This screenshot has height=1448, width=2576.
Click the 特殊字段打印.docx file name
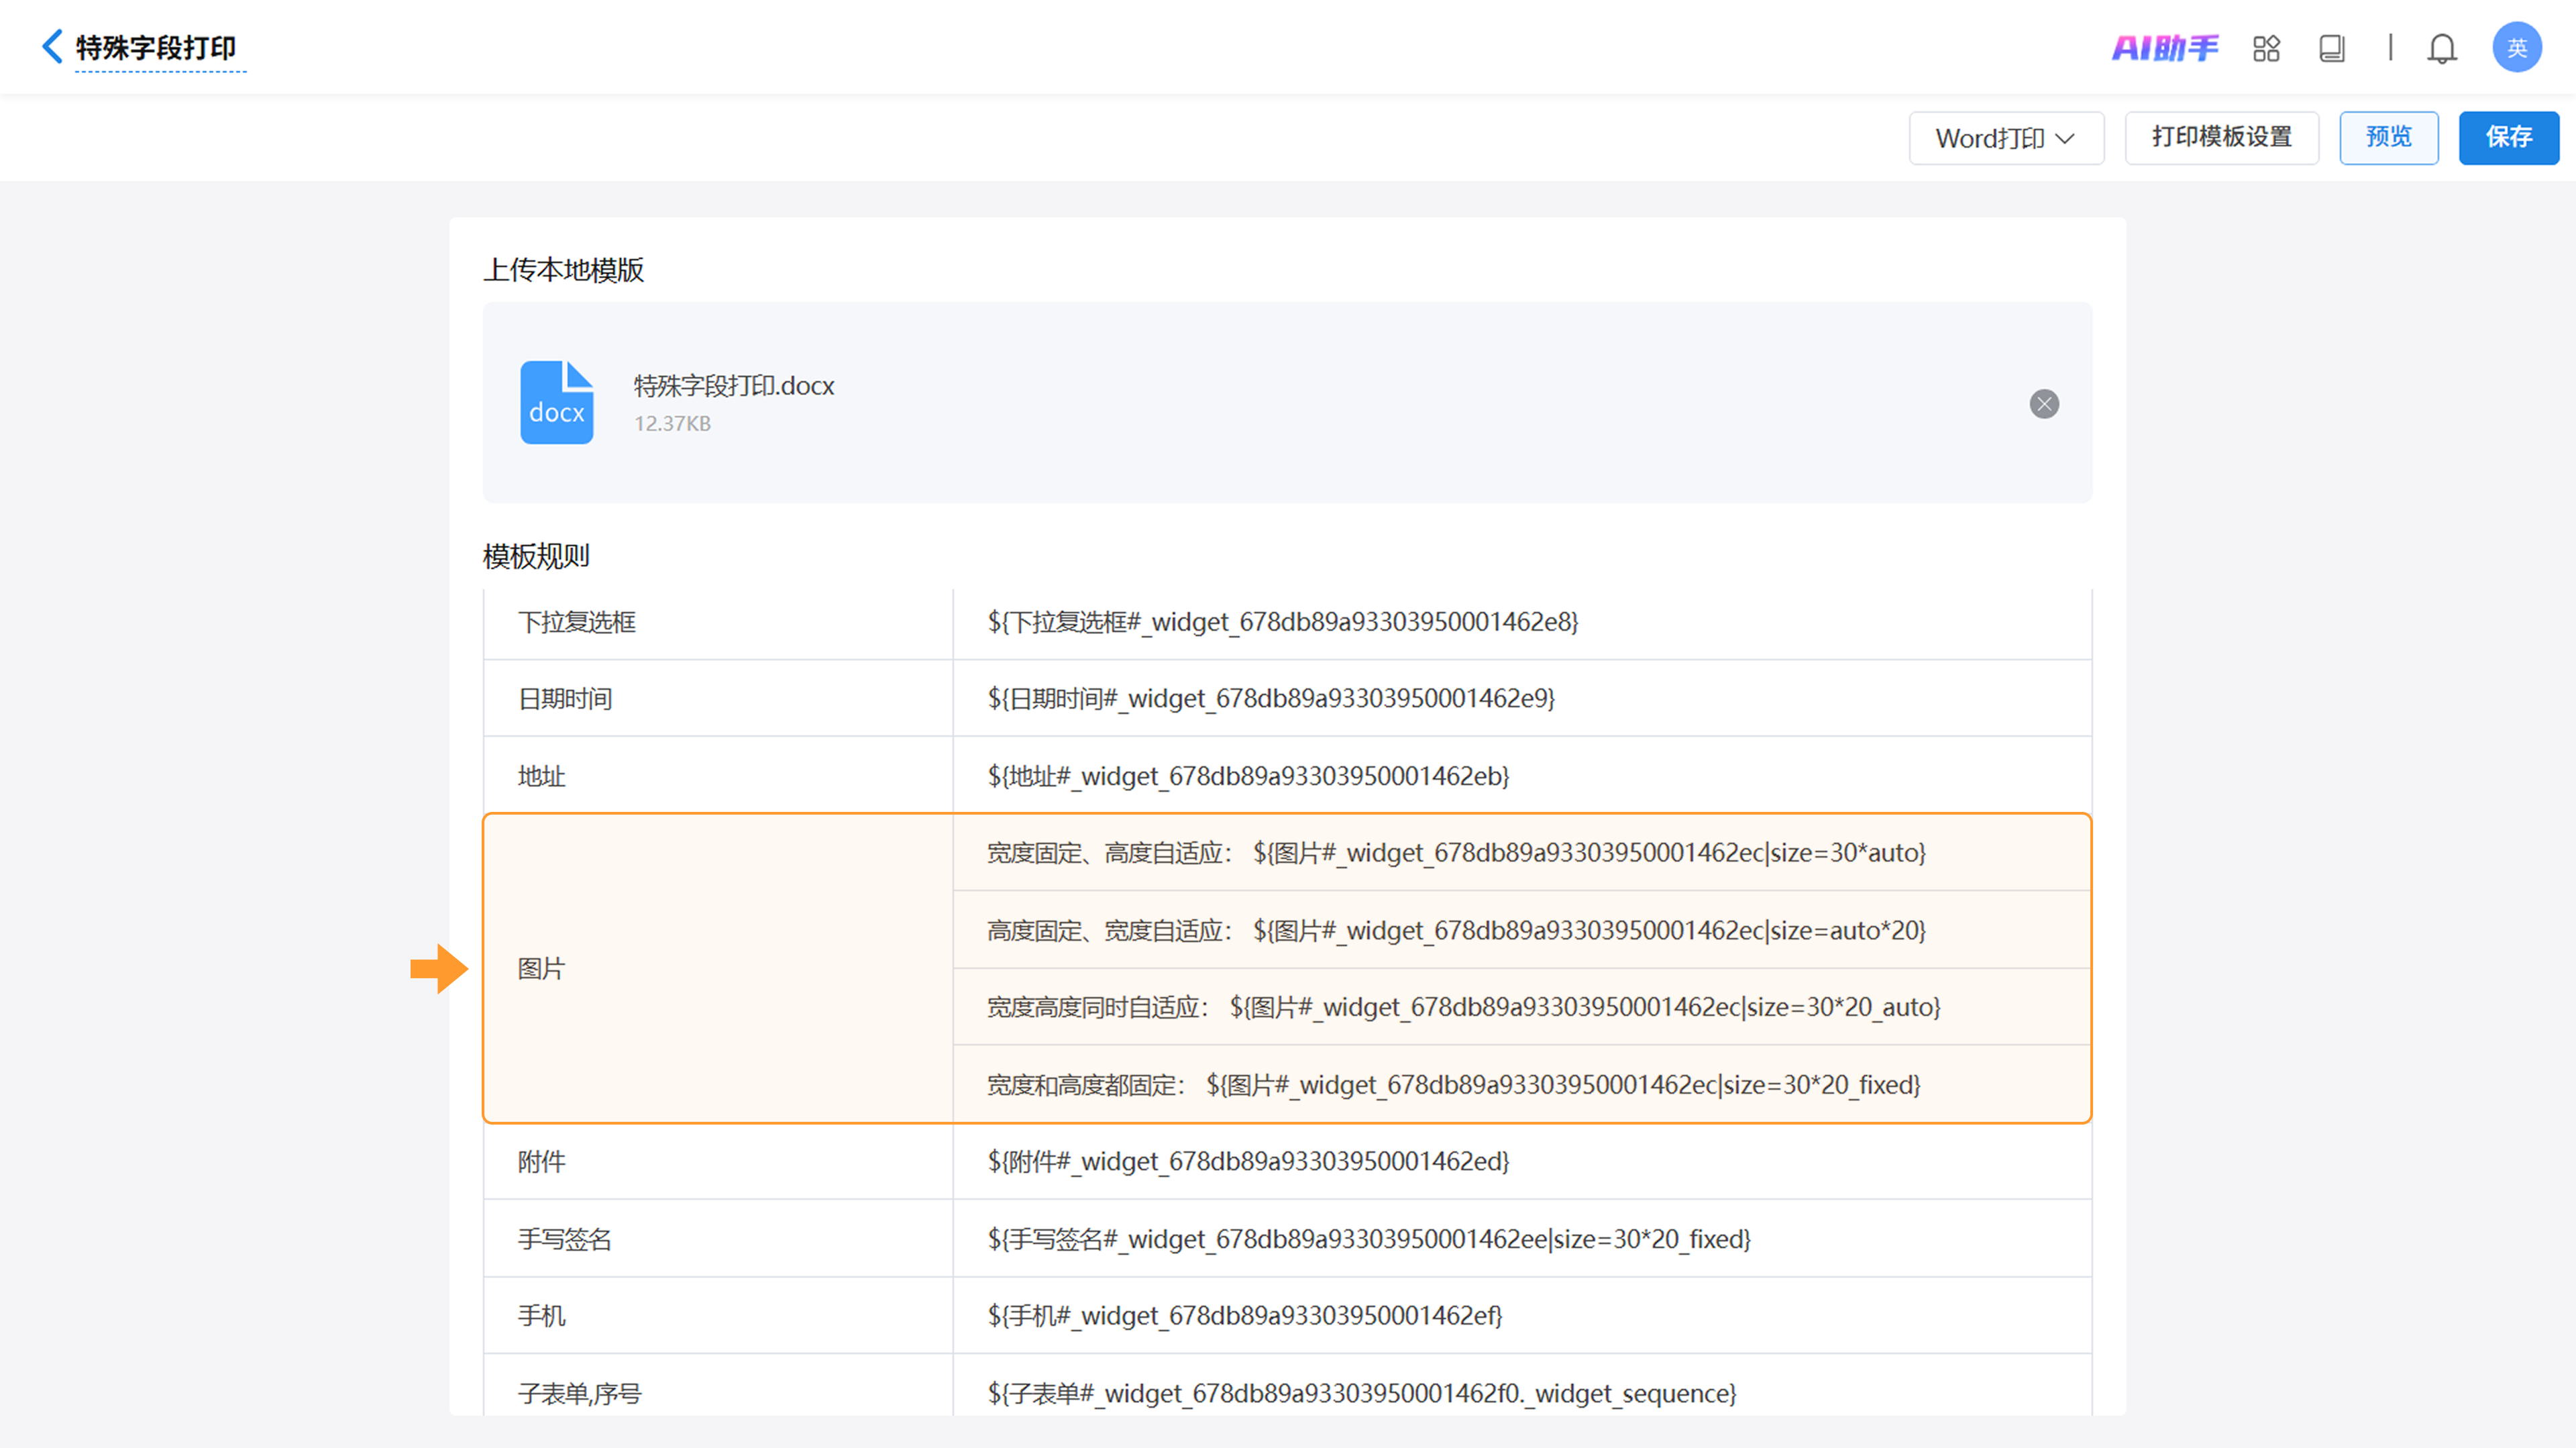(733, 386)
